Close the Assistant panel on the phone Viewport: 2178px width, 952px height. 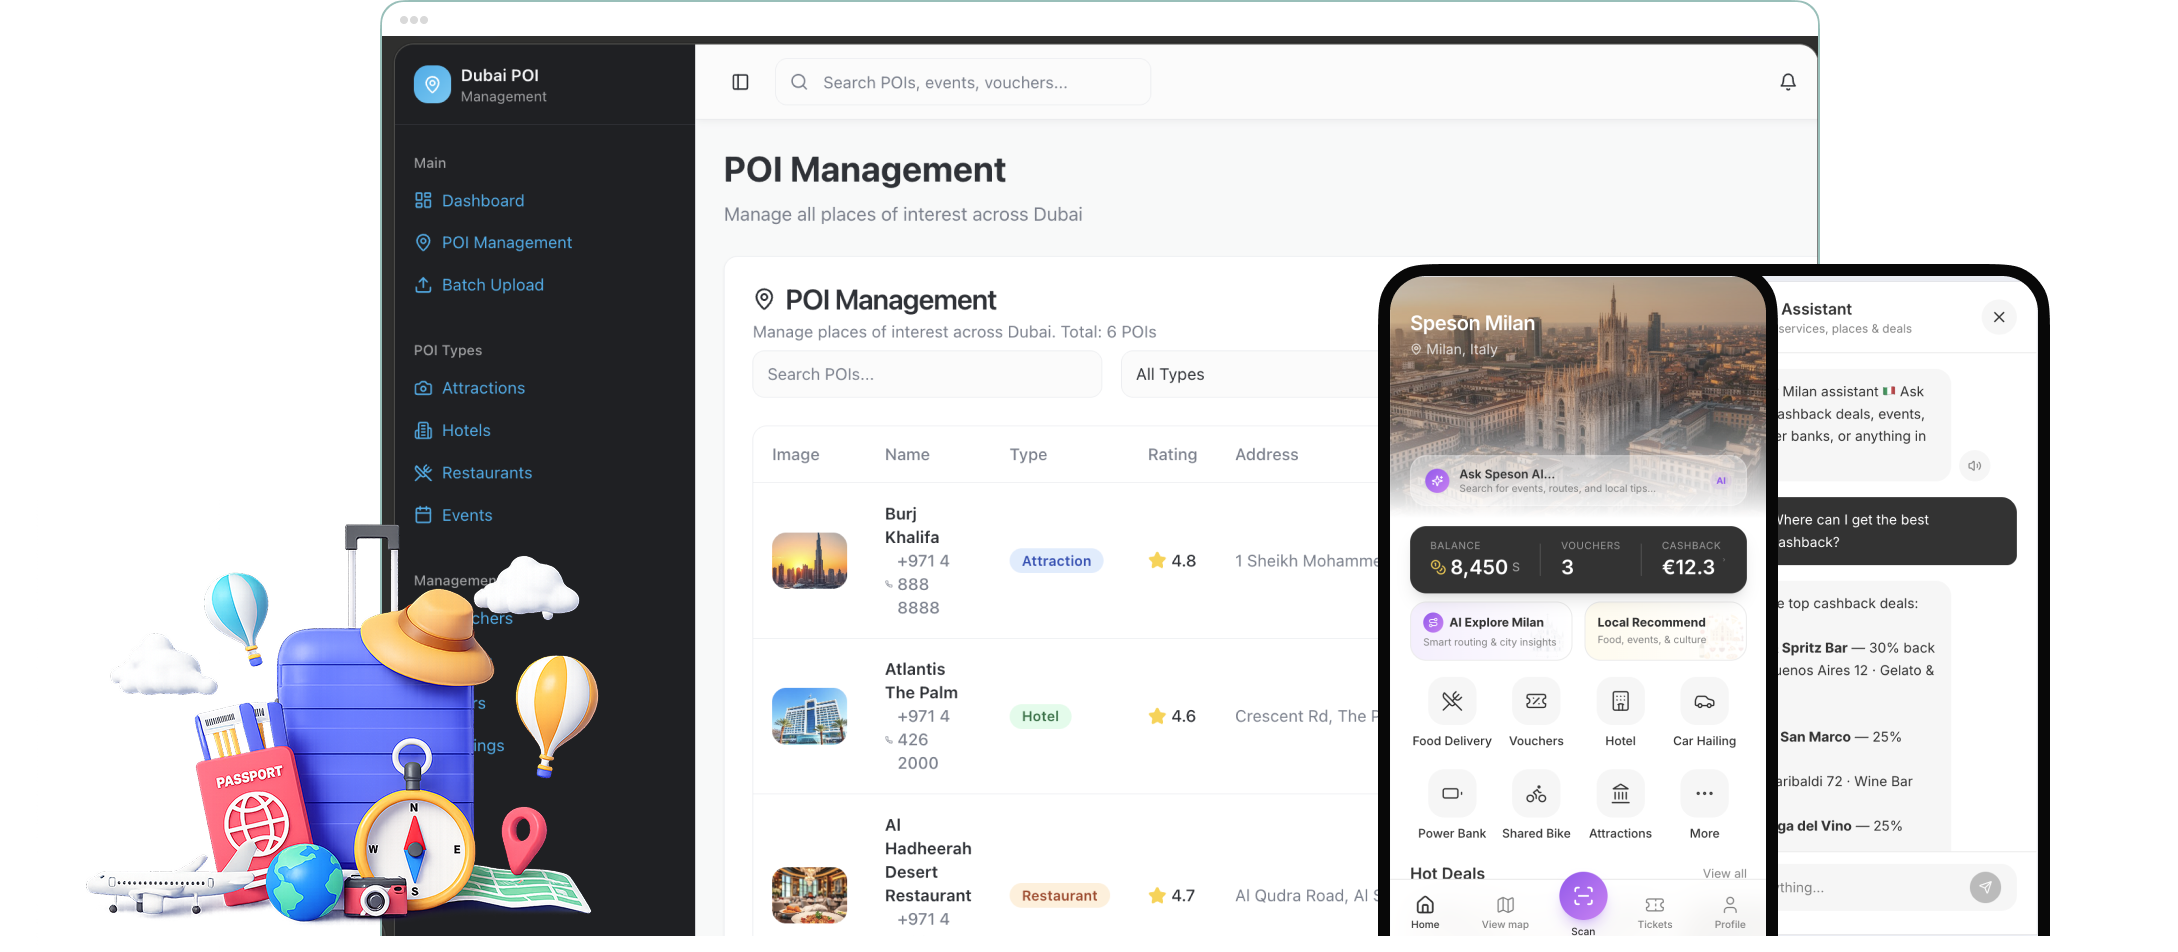(x=1999, y=317)
